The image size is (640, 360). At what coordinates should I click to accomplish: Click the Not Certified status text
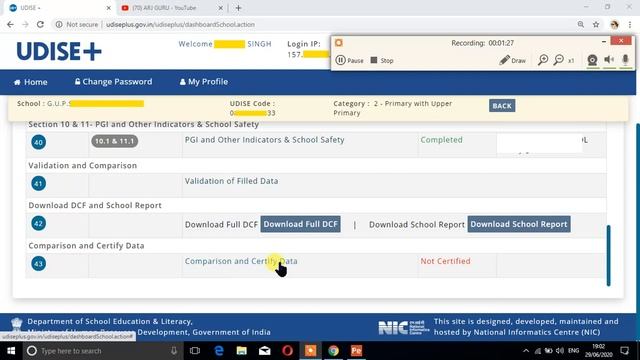pyautogui.click(x=445, y=261)
